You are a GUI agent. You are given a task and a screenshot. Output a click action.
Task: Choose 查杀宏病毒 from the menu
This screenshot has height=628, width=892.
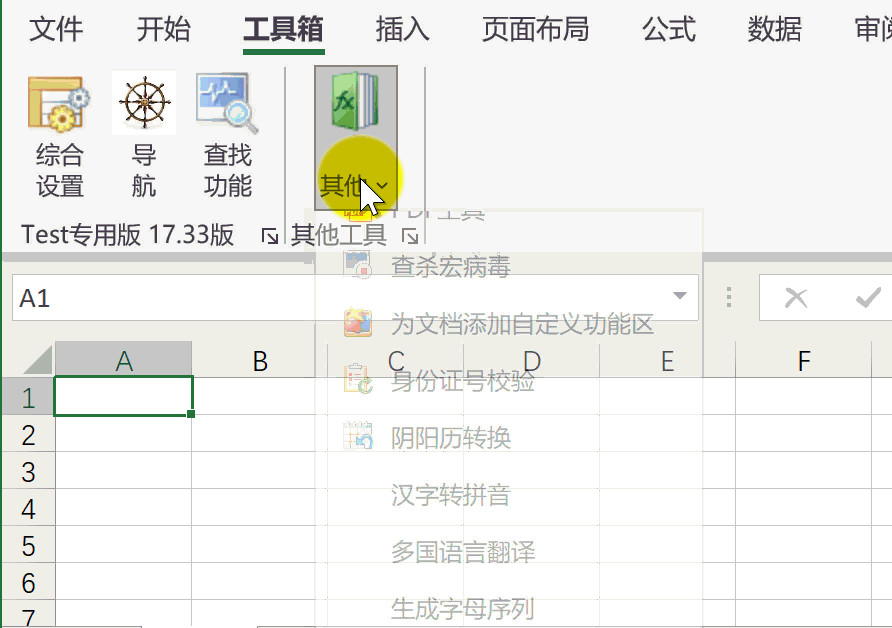point(450,267)
